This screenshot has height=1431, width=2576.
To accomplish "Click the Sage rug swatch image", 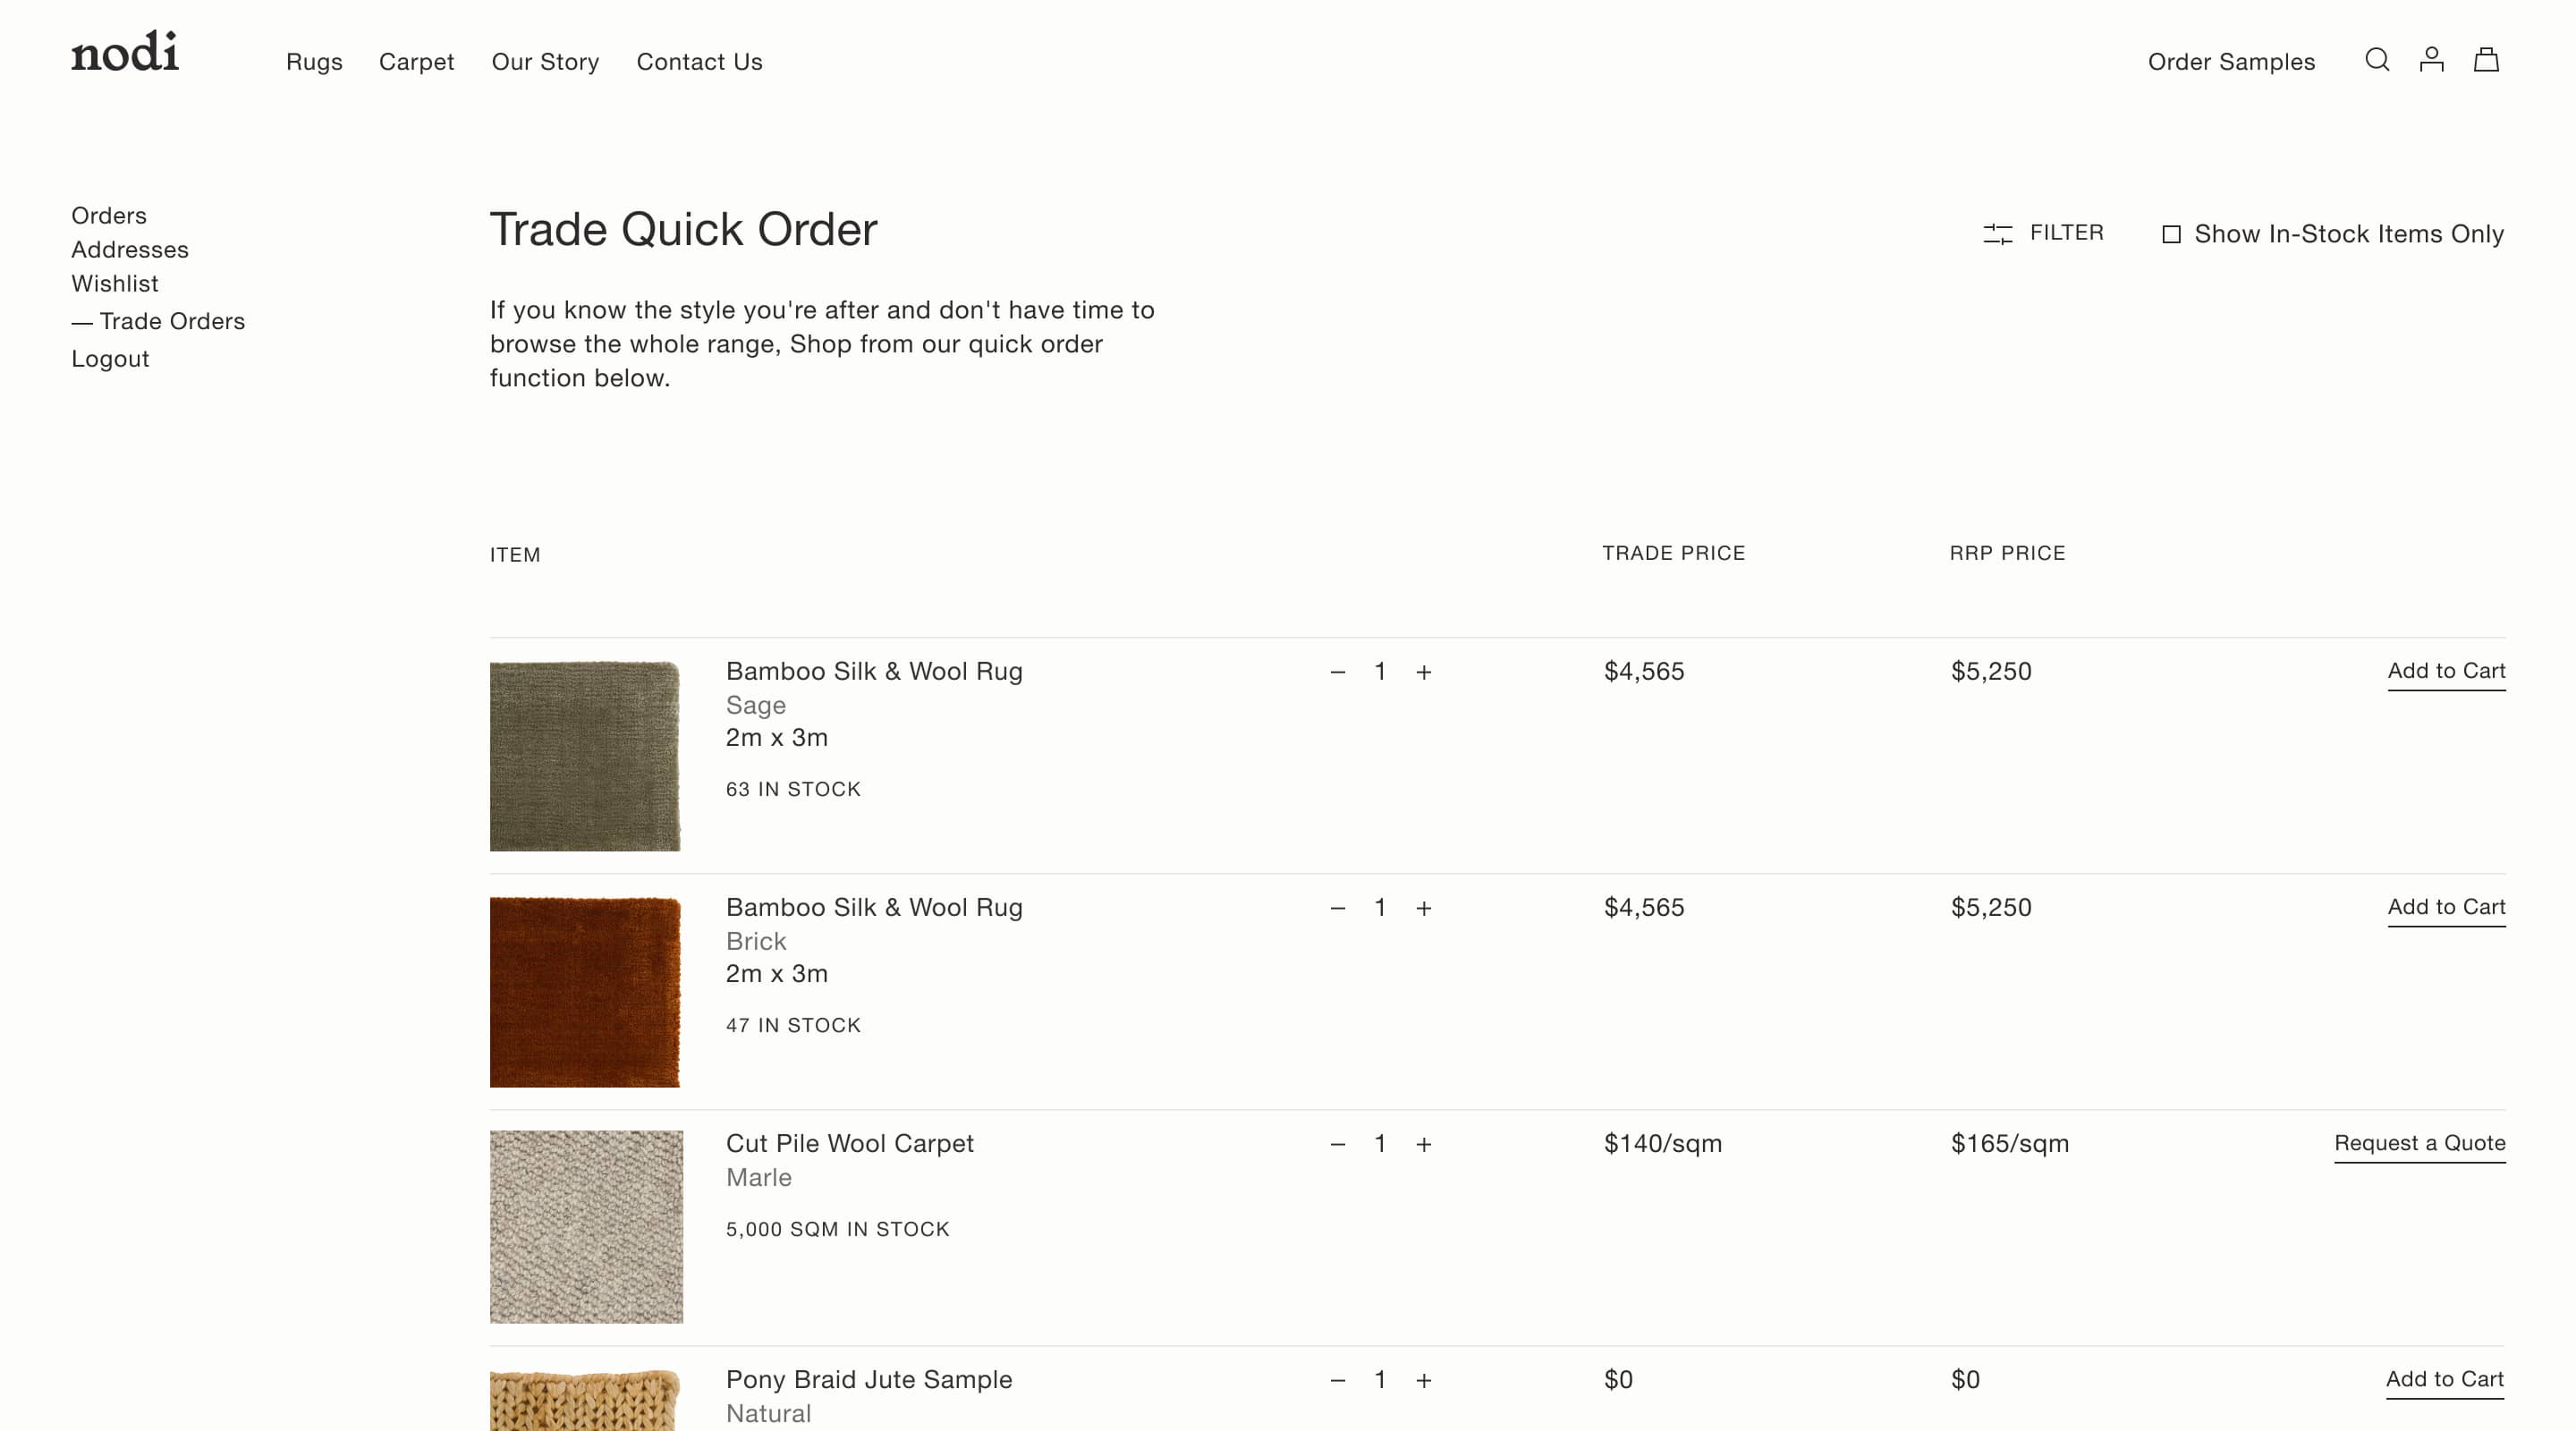I will point(585,756).
